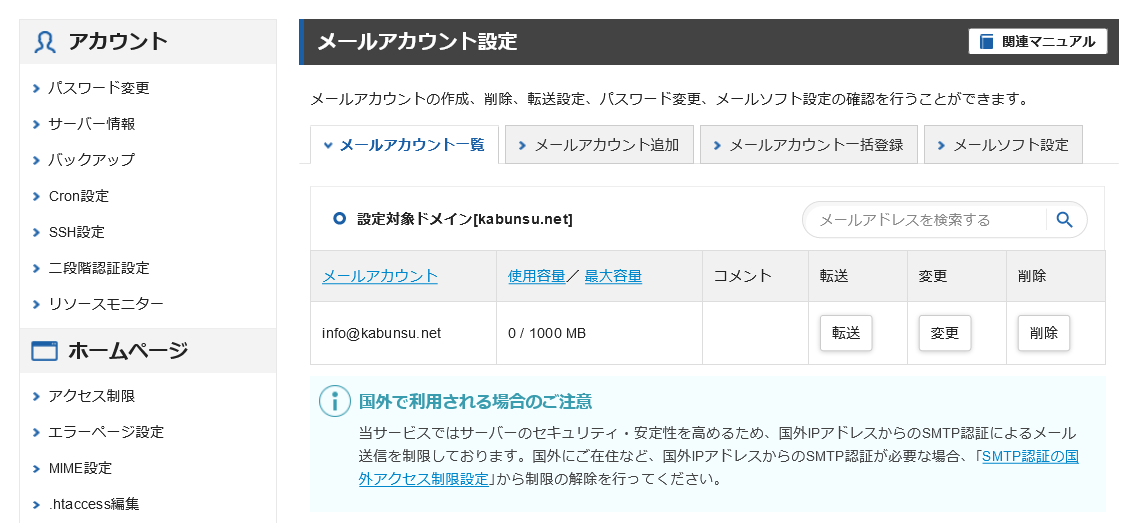Open the メールアカウント追加 tab
Screen dimensions: 1135x523
pos(598,145)
